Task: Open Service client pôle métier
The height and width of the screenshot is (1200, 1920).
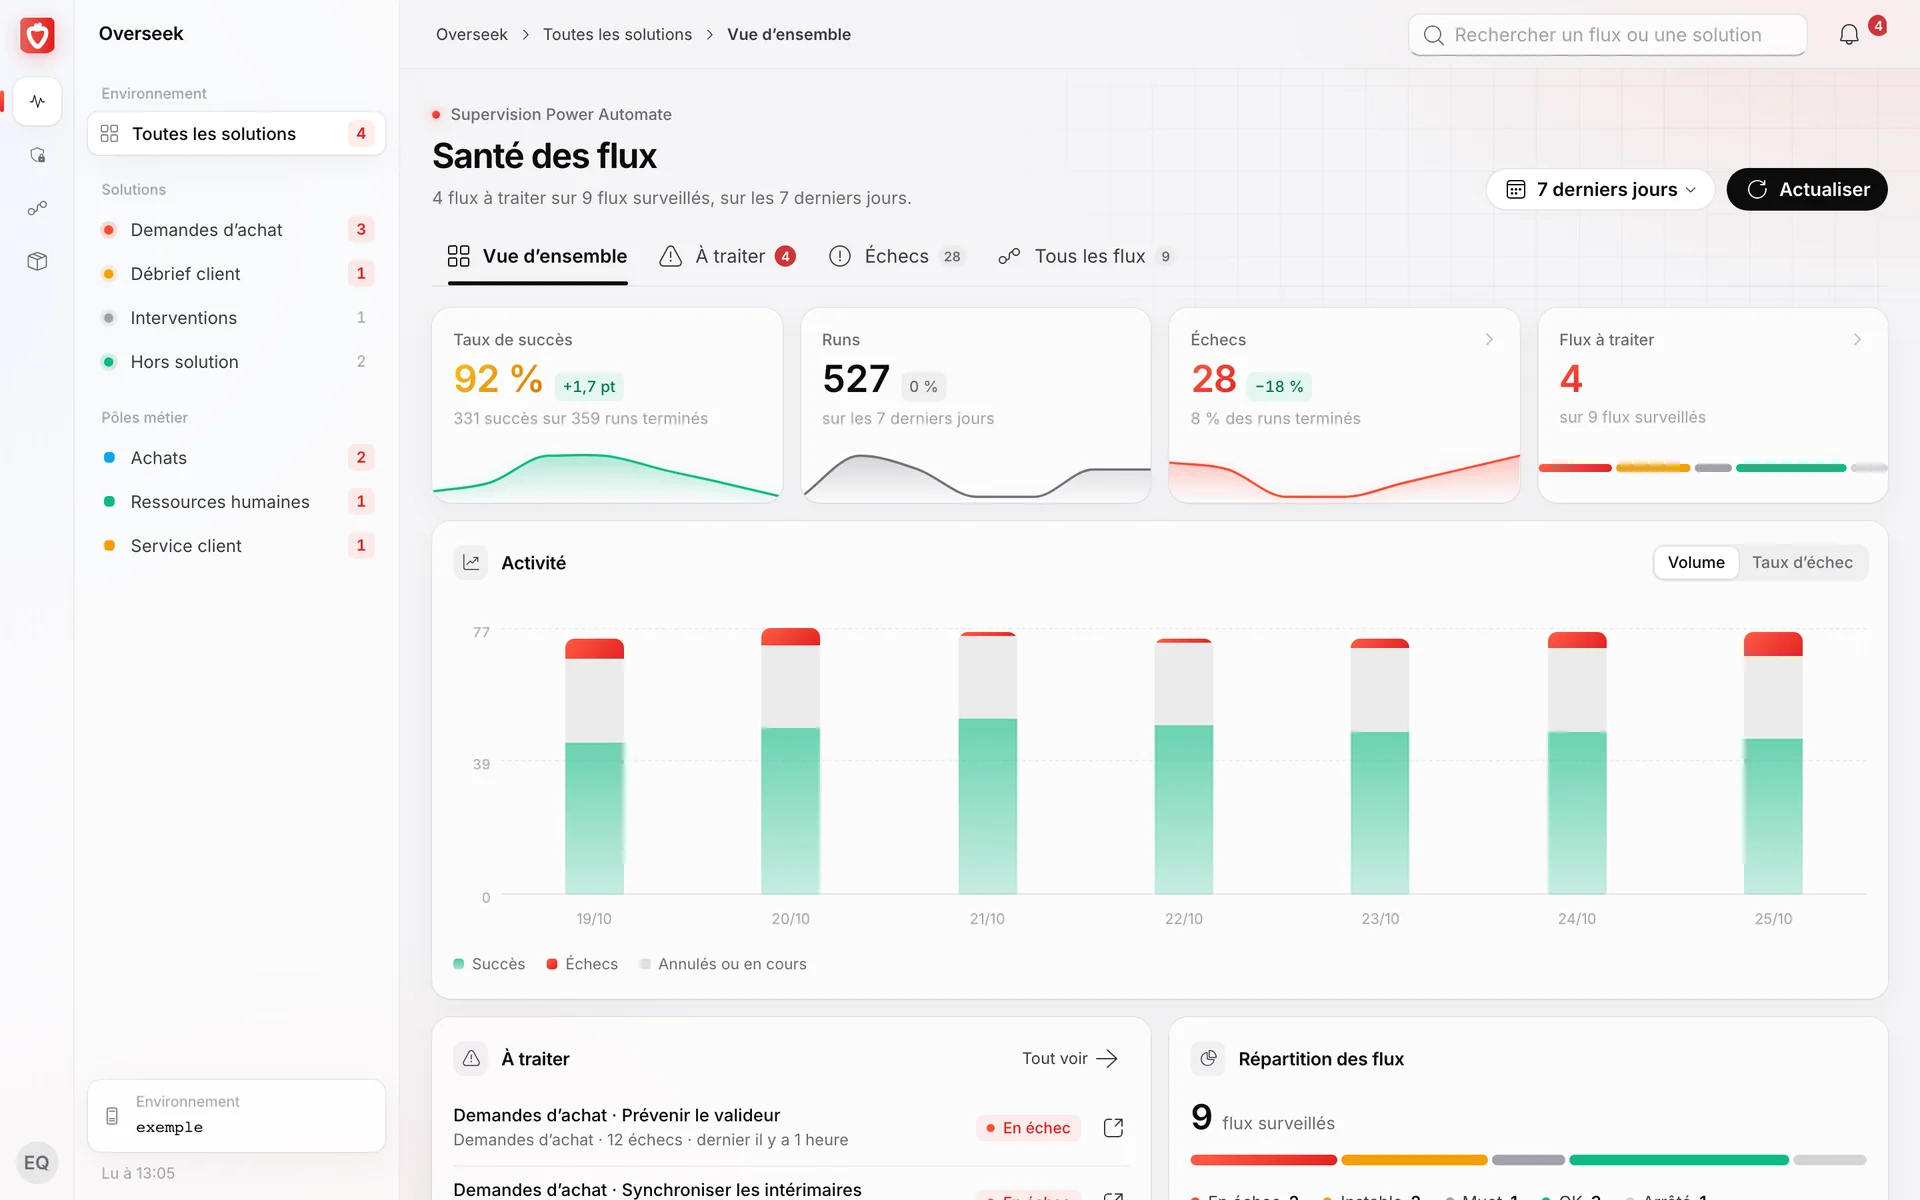Action: (x=236, y=546)
